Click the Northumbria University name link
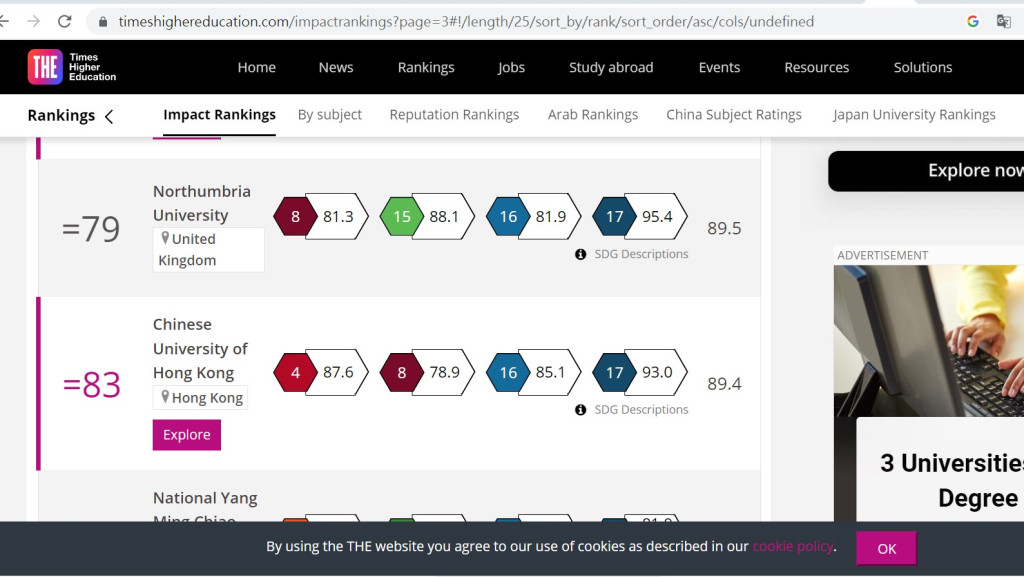 (x=201, y=203)
